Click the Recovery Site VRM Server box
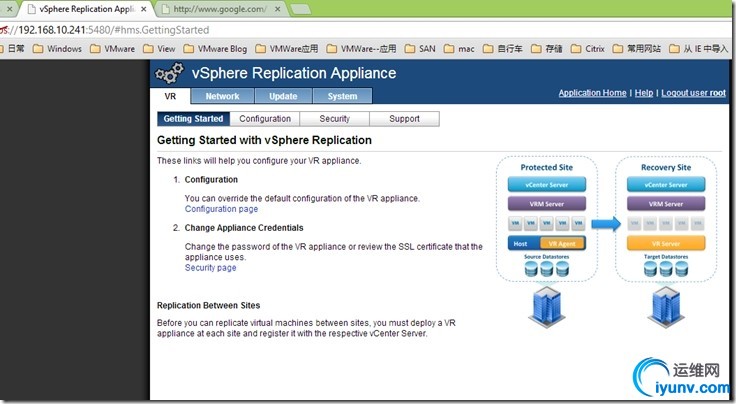Image resolution: width=736 pixels, height=404 pixels. pyautogui.click(x=666, y=204)
